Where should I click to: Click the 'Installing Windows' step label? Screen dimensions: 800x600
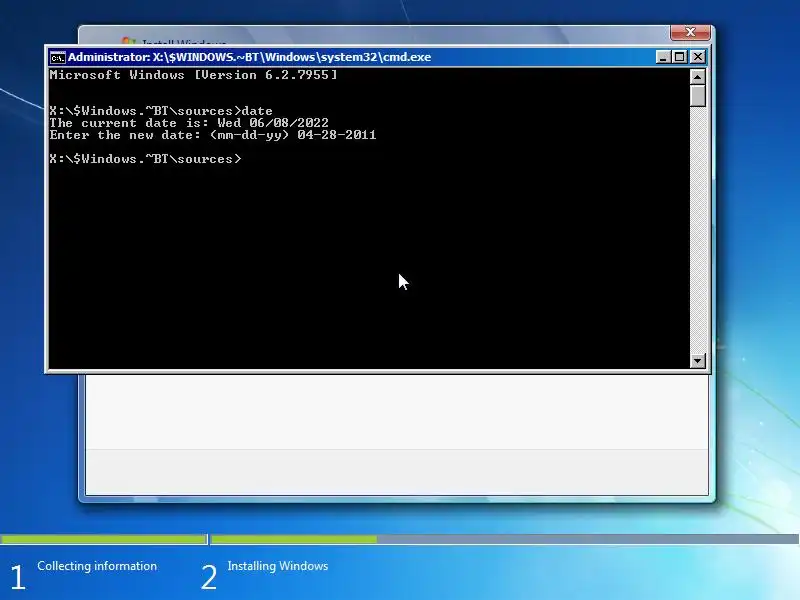coord(278,566)
